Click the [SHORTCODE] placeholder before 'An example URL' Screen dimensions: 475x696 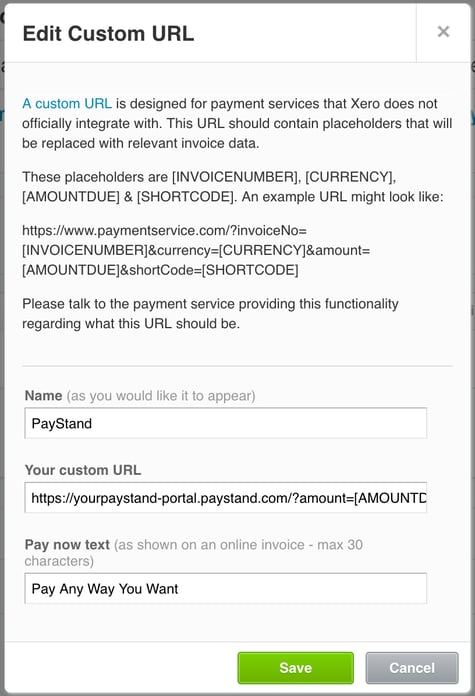tap(186, 197)
